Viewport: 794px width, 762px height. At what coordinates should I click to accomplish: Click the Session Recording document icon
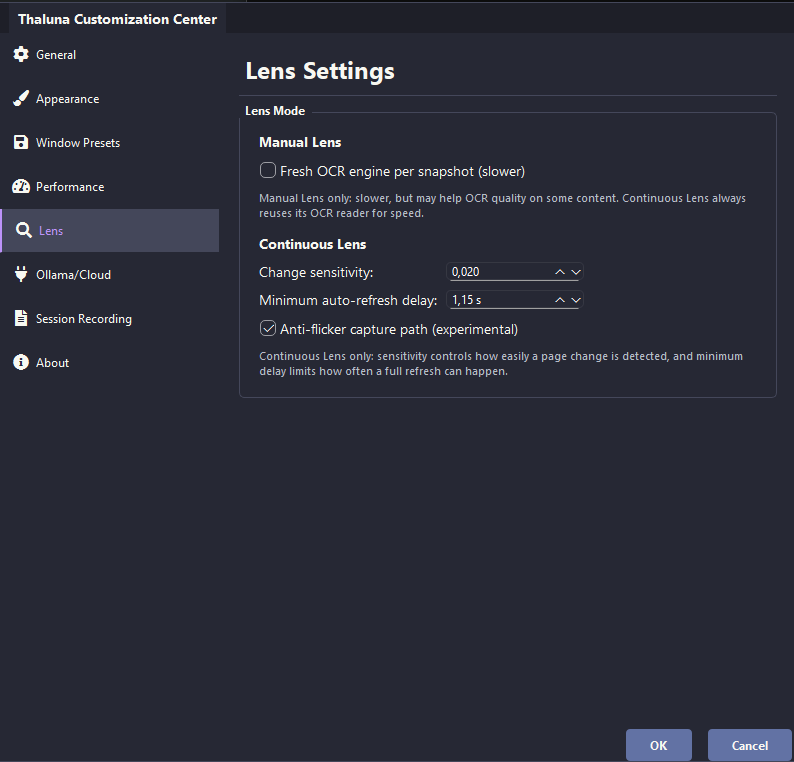pos(21,318)
